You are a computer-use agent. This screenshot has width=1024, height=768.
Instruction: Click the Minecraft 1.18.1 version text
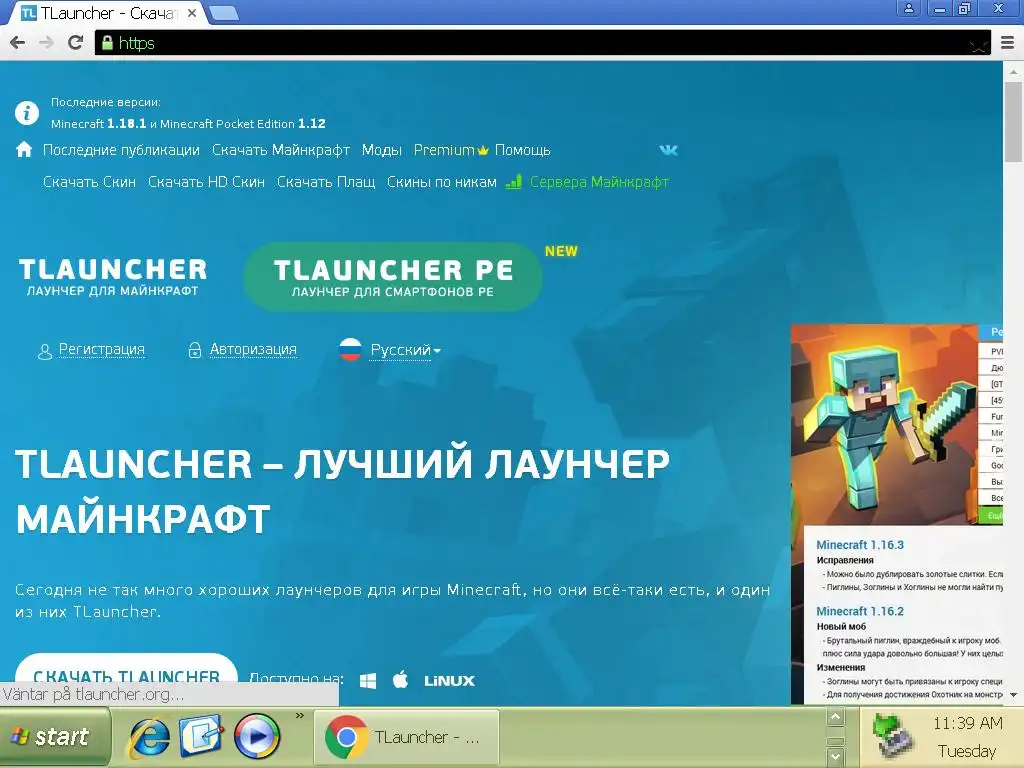tap(99, 123)
